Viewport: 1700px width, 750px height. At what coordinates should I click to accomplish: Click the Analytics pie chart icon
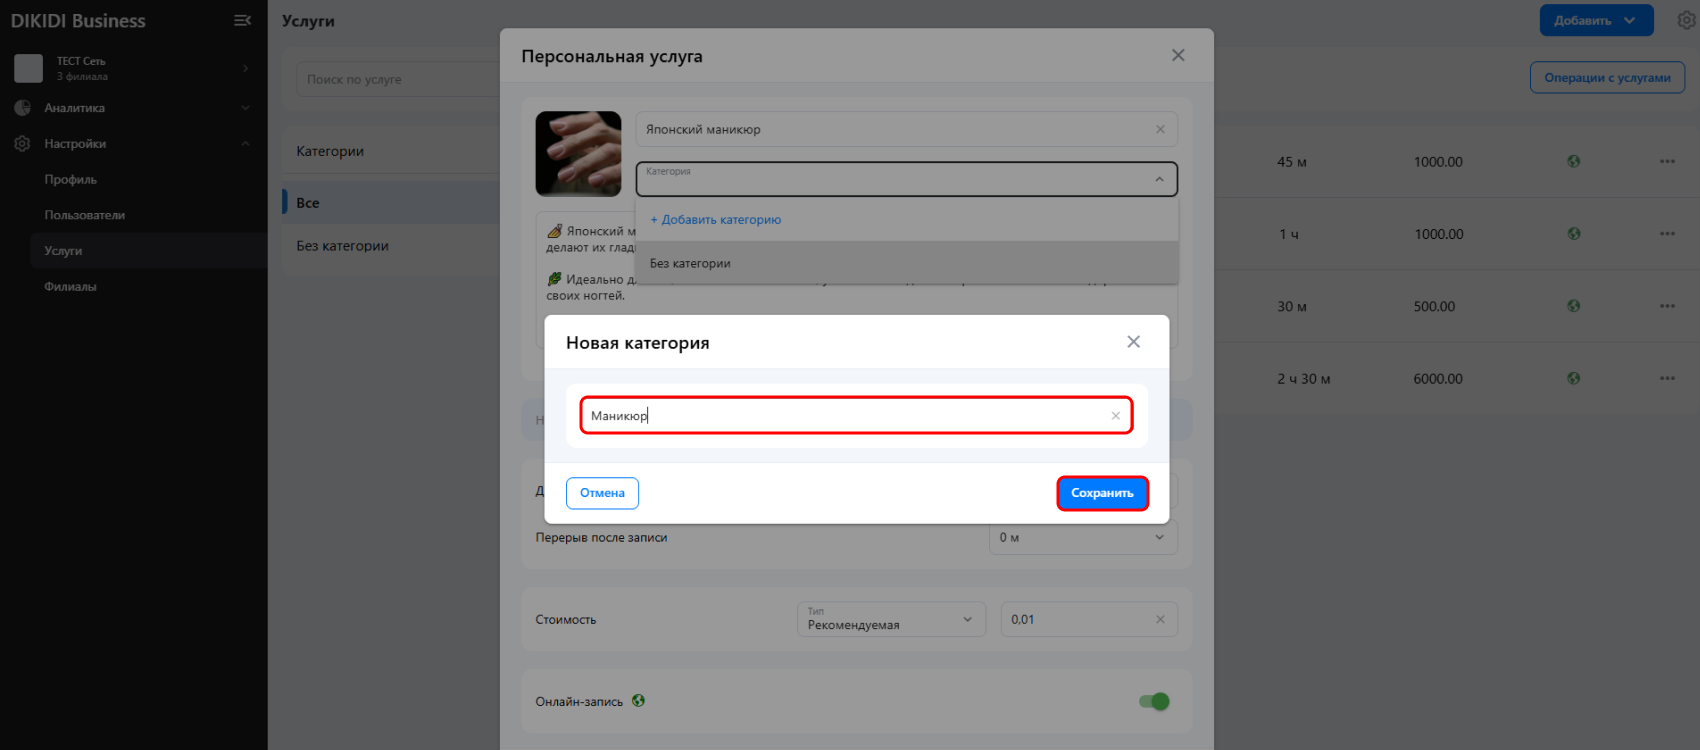(x=22, y=108)
